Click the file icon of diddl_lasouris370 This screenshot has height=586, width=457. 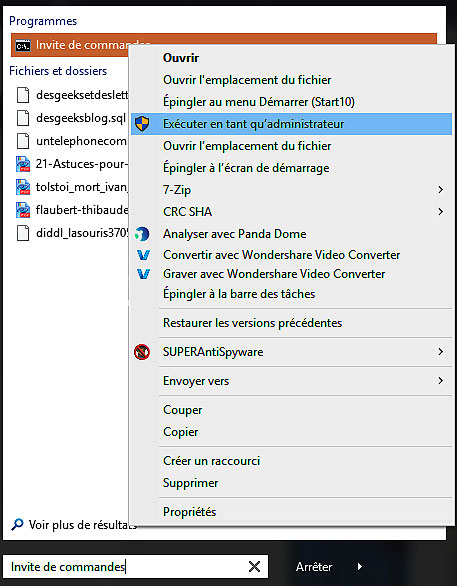click(23, 233)
